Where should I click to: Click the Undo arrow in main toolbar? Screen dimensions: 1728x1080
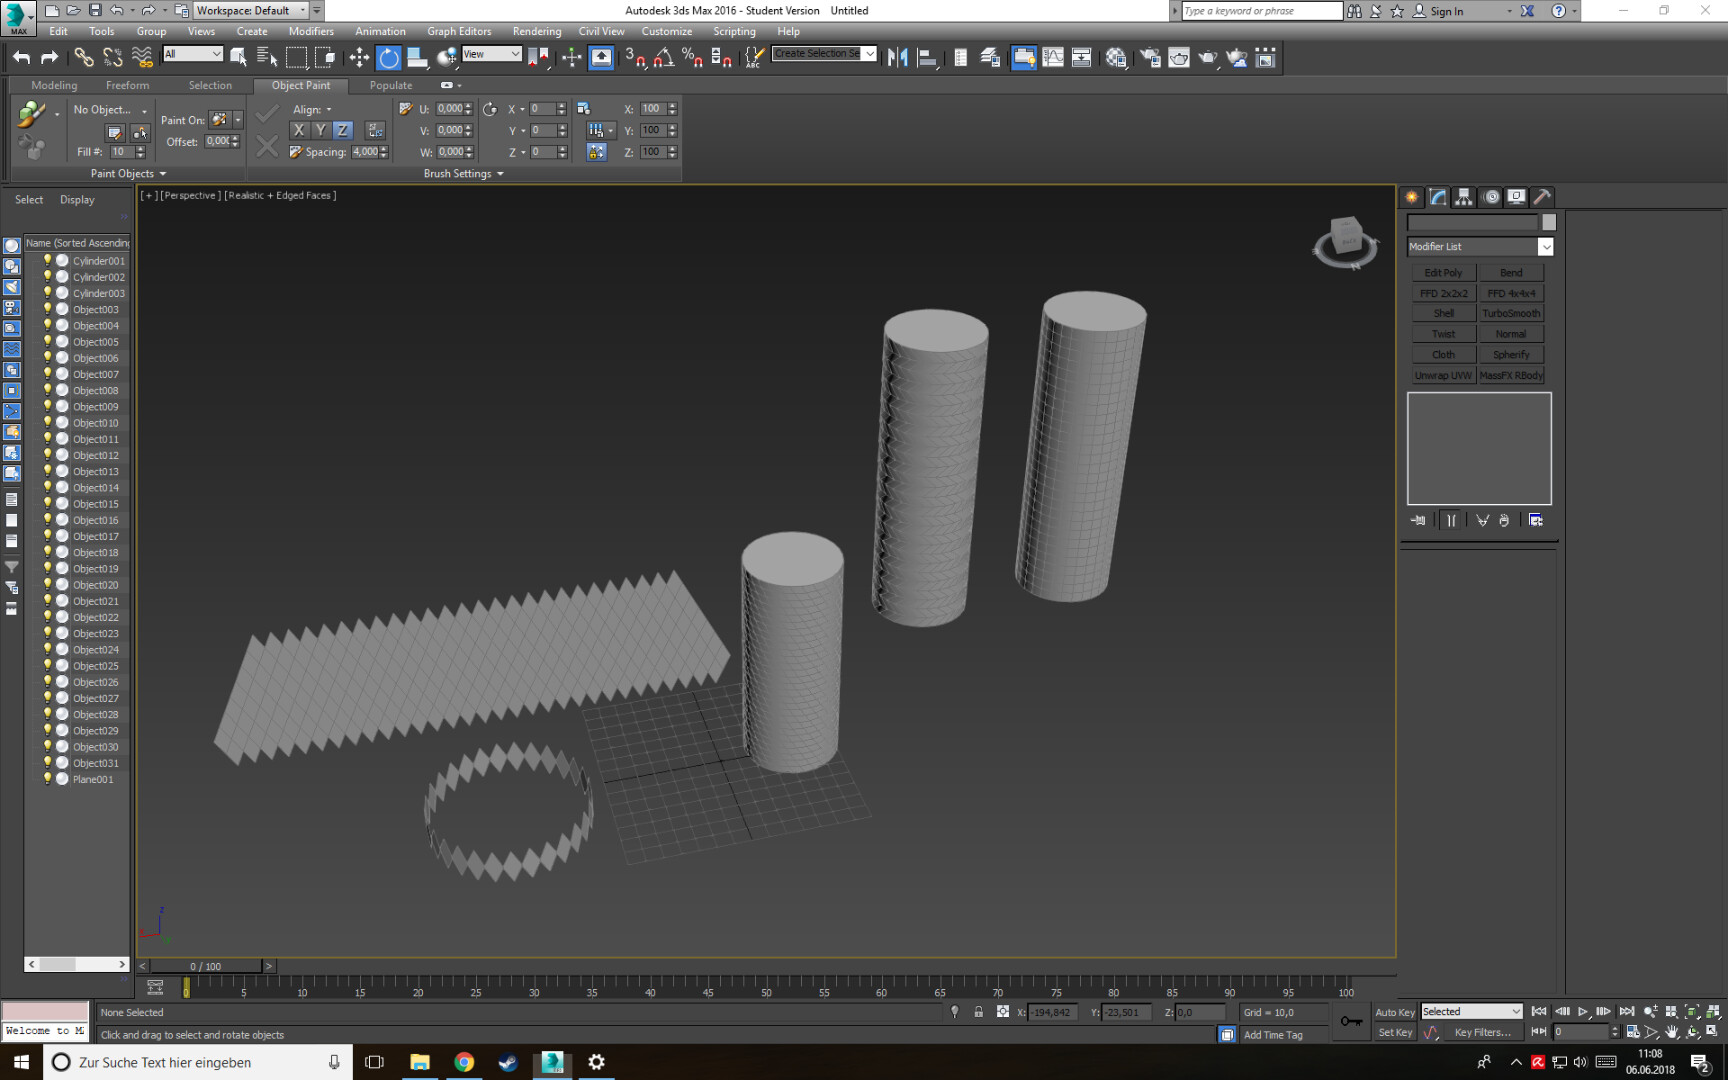pos(21,58)
